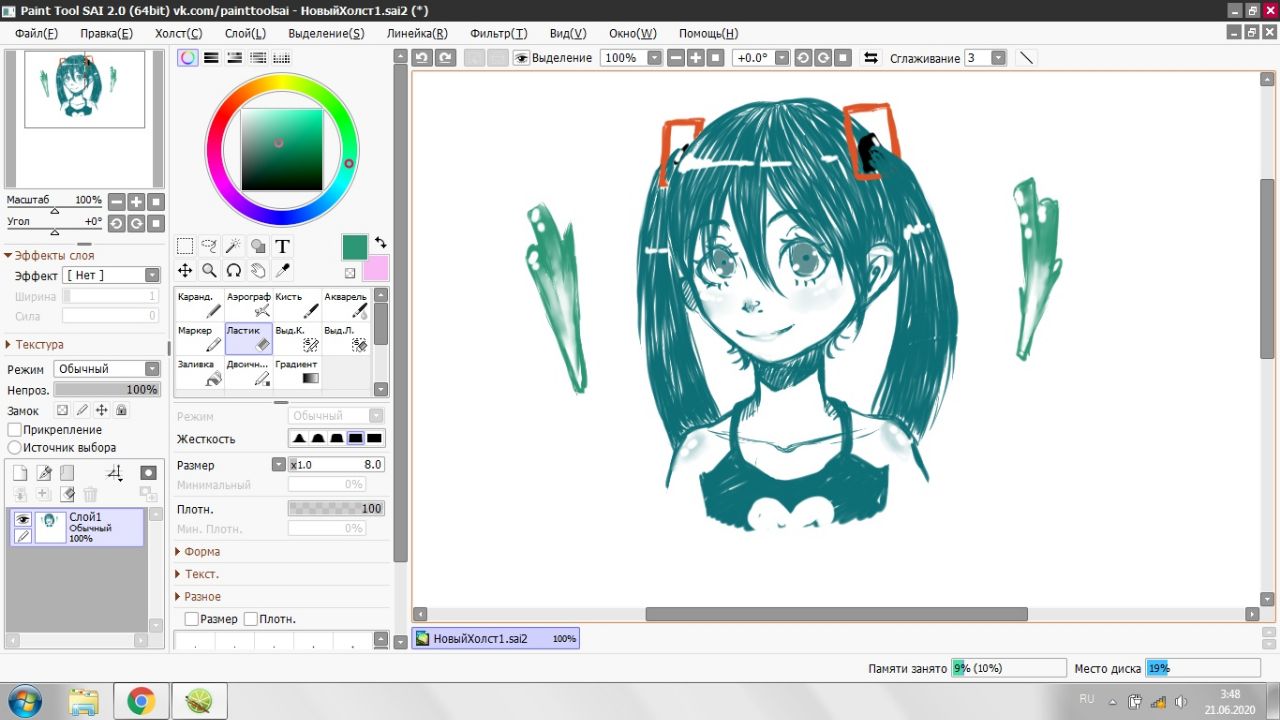The width and height of the screenshot is (1280, 720).
Task: Flip view horizontally with arrows icon
Action: tap(871, 58)
